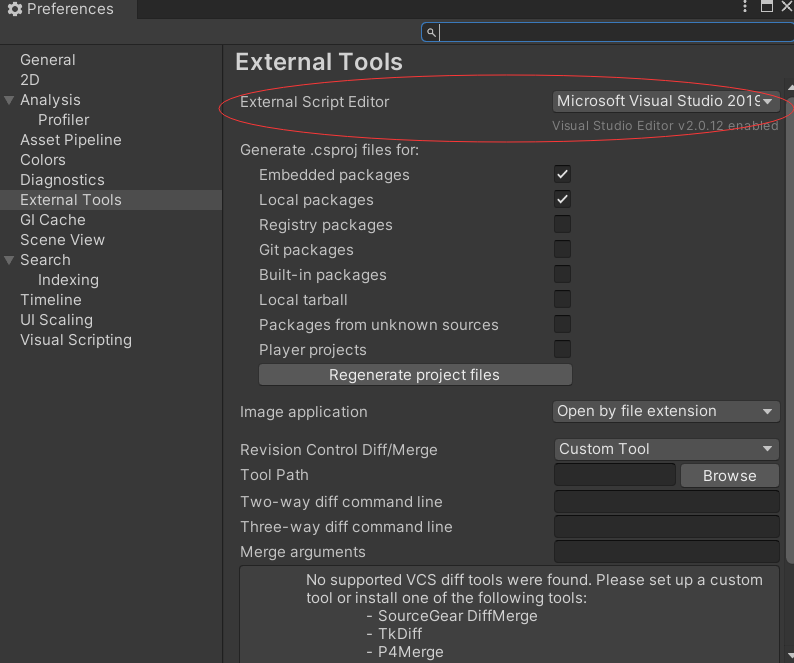This screenshot has height=663, width=794.
Task: Select the Preferences tab
Action: (x=68, y=9)
